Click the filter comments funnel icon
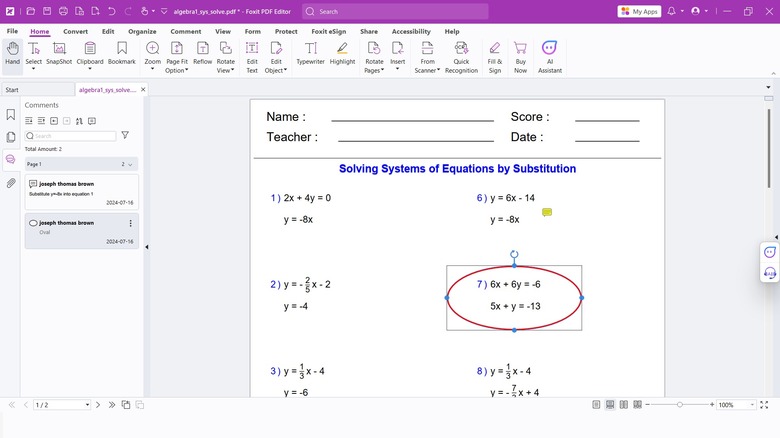 tap(125, 135)
